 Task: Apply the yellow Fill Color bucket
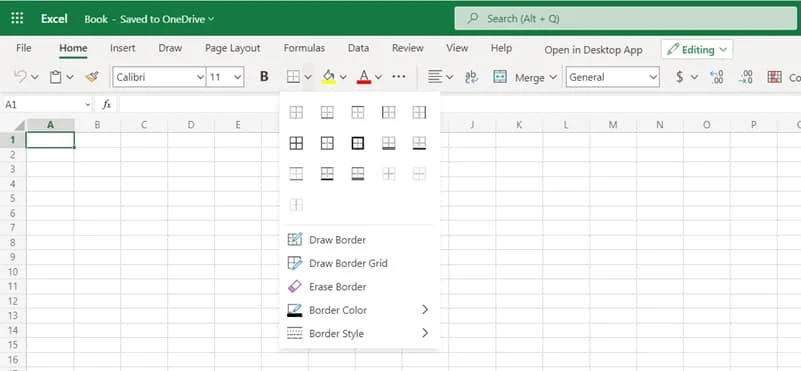pyautogui.click(x=328, y=77)
